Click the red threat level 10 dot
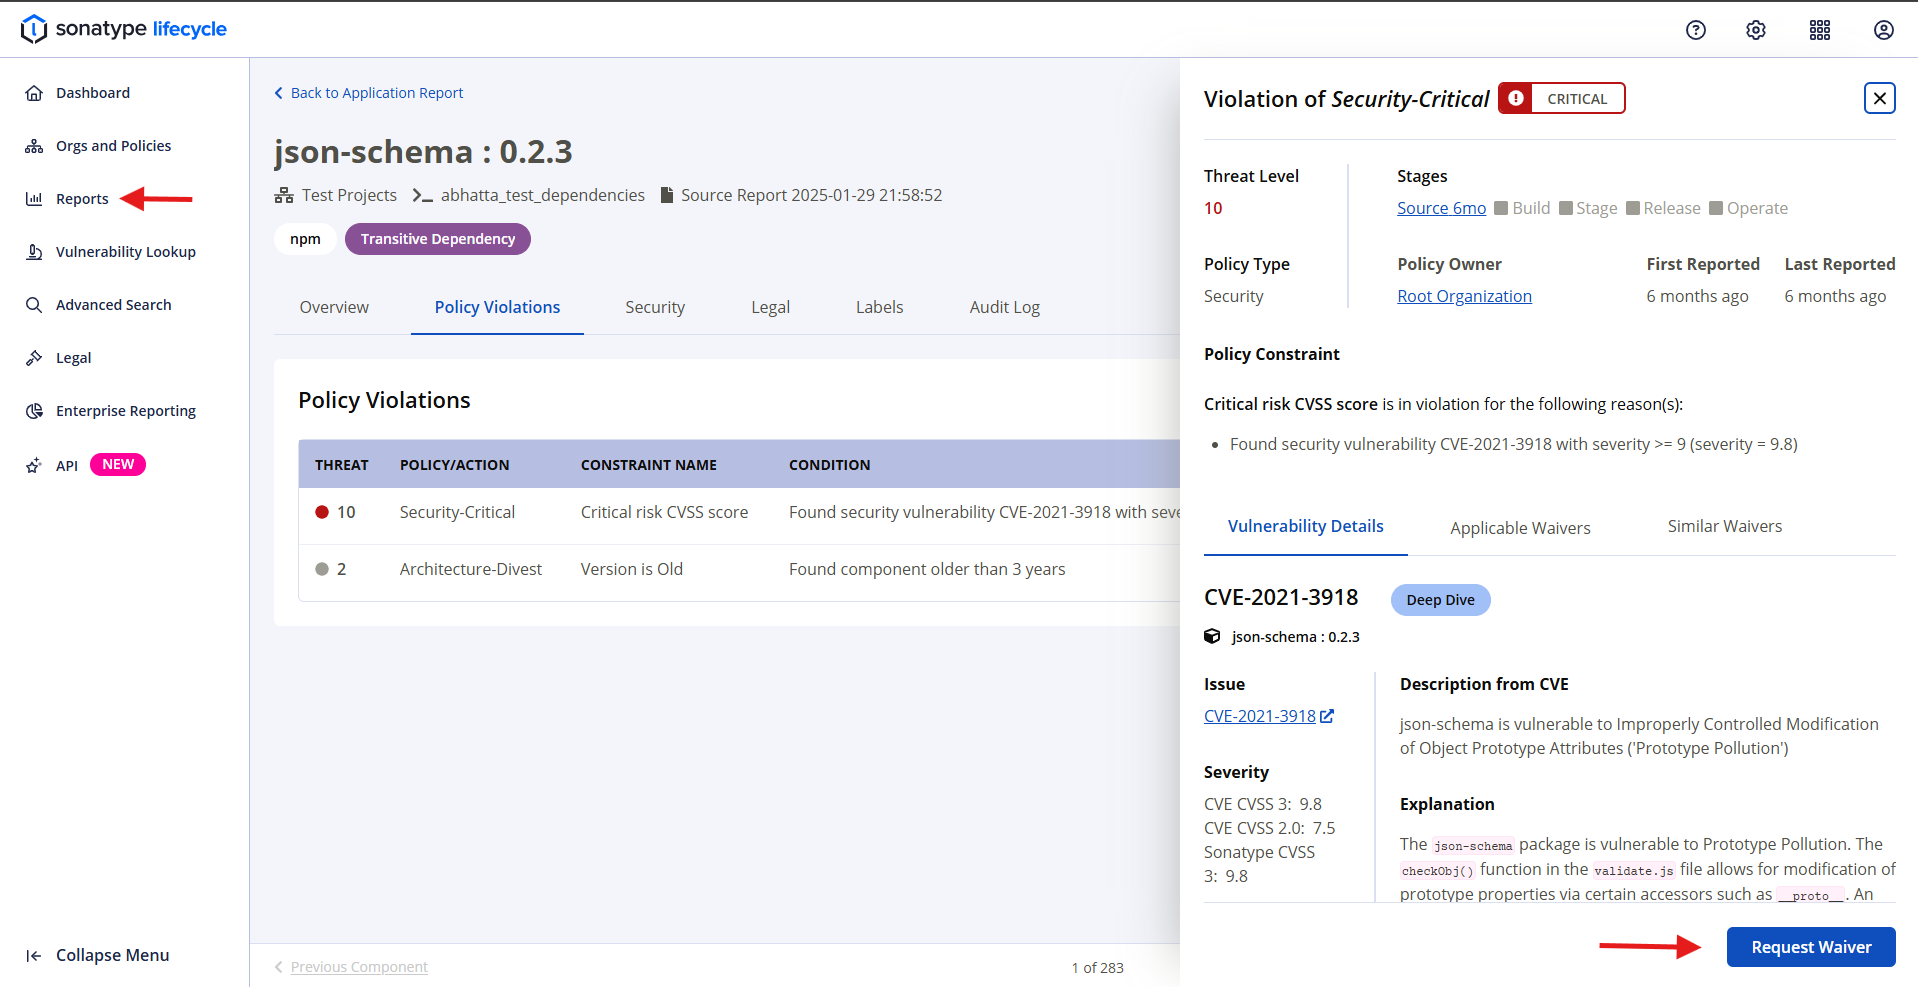Image resolution: width=1918 pixels, height=987 pixels. [x=322, y=512]
